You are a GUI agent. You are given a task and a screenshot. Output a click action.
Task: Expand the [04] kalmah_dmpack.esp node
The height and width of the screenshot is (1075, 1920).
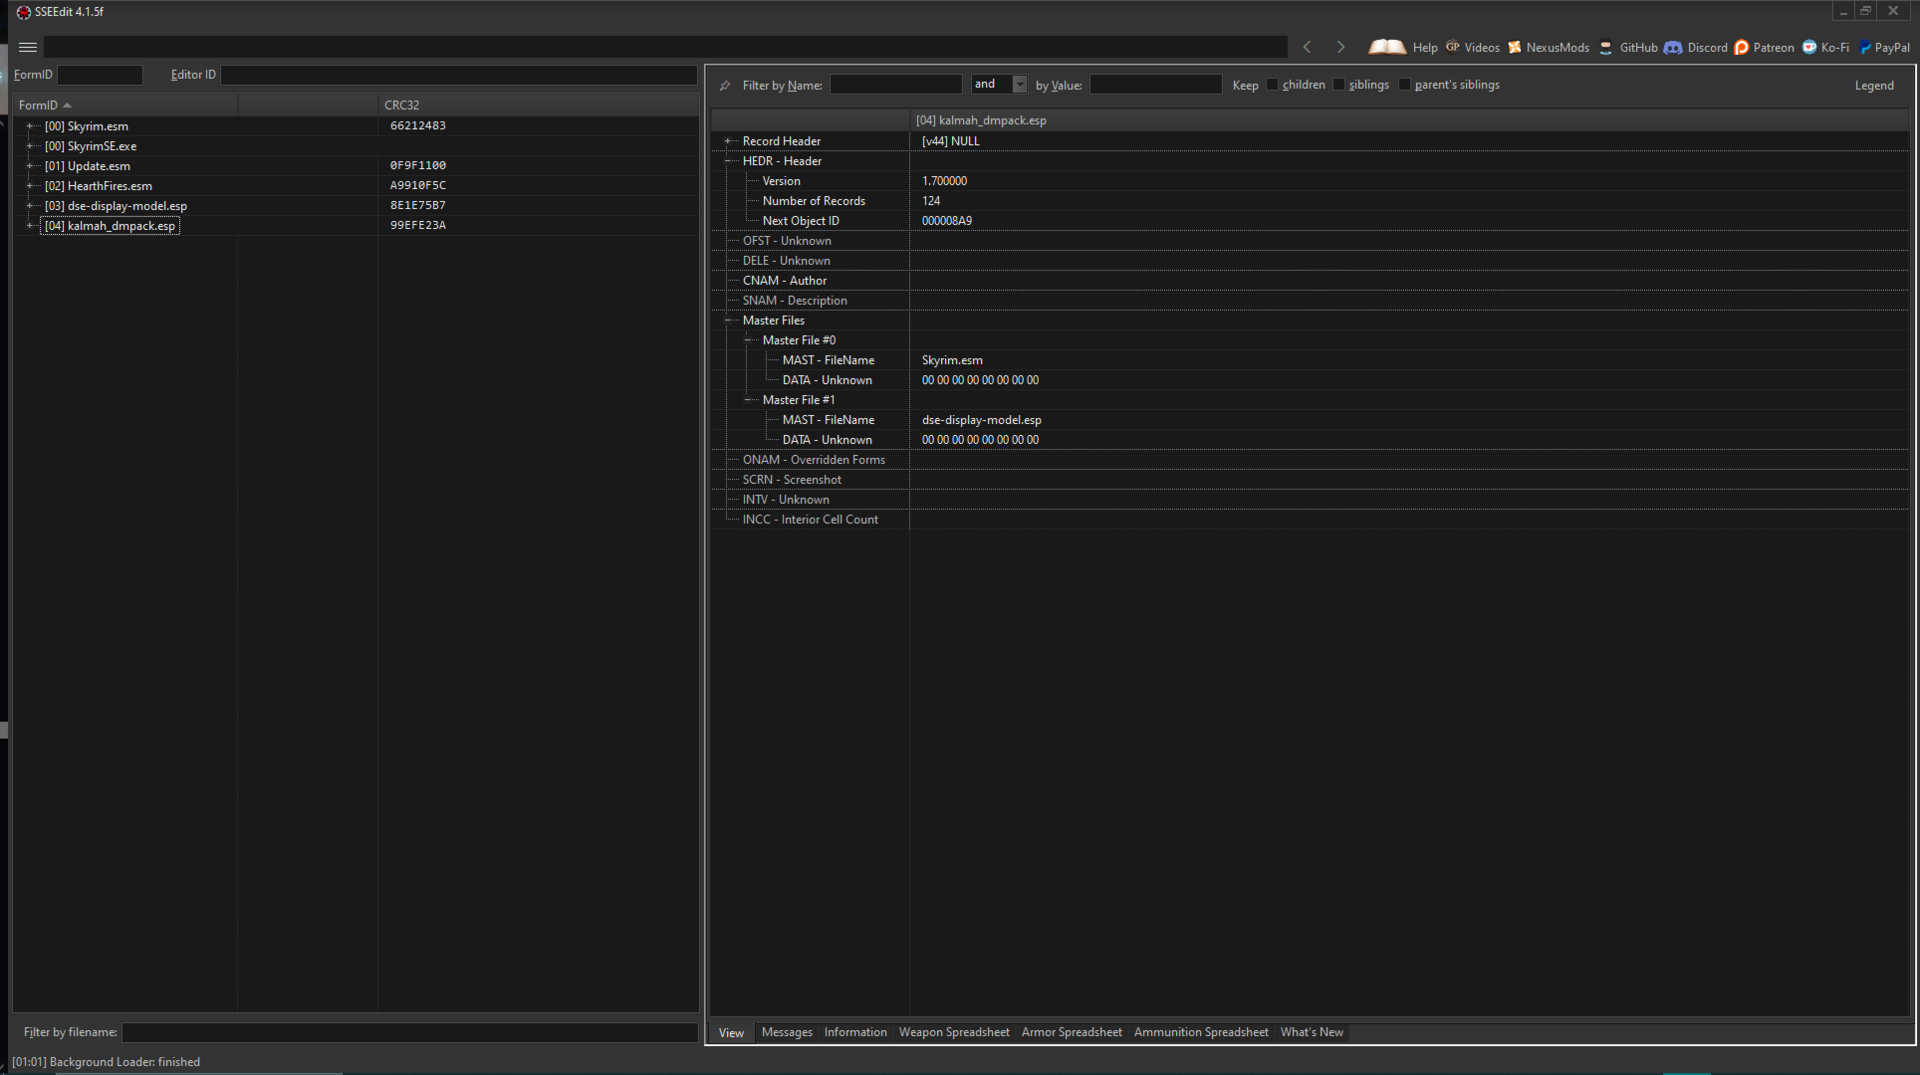[x=29, y=226]
